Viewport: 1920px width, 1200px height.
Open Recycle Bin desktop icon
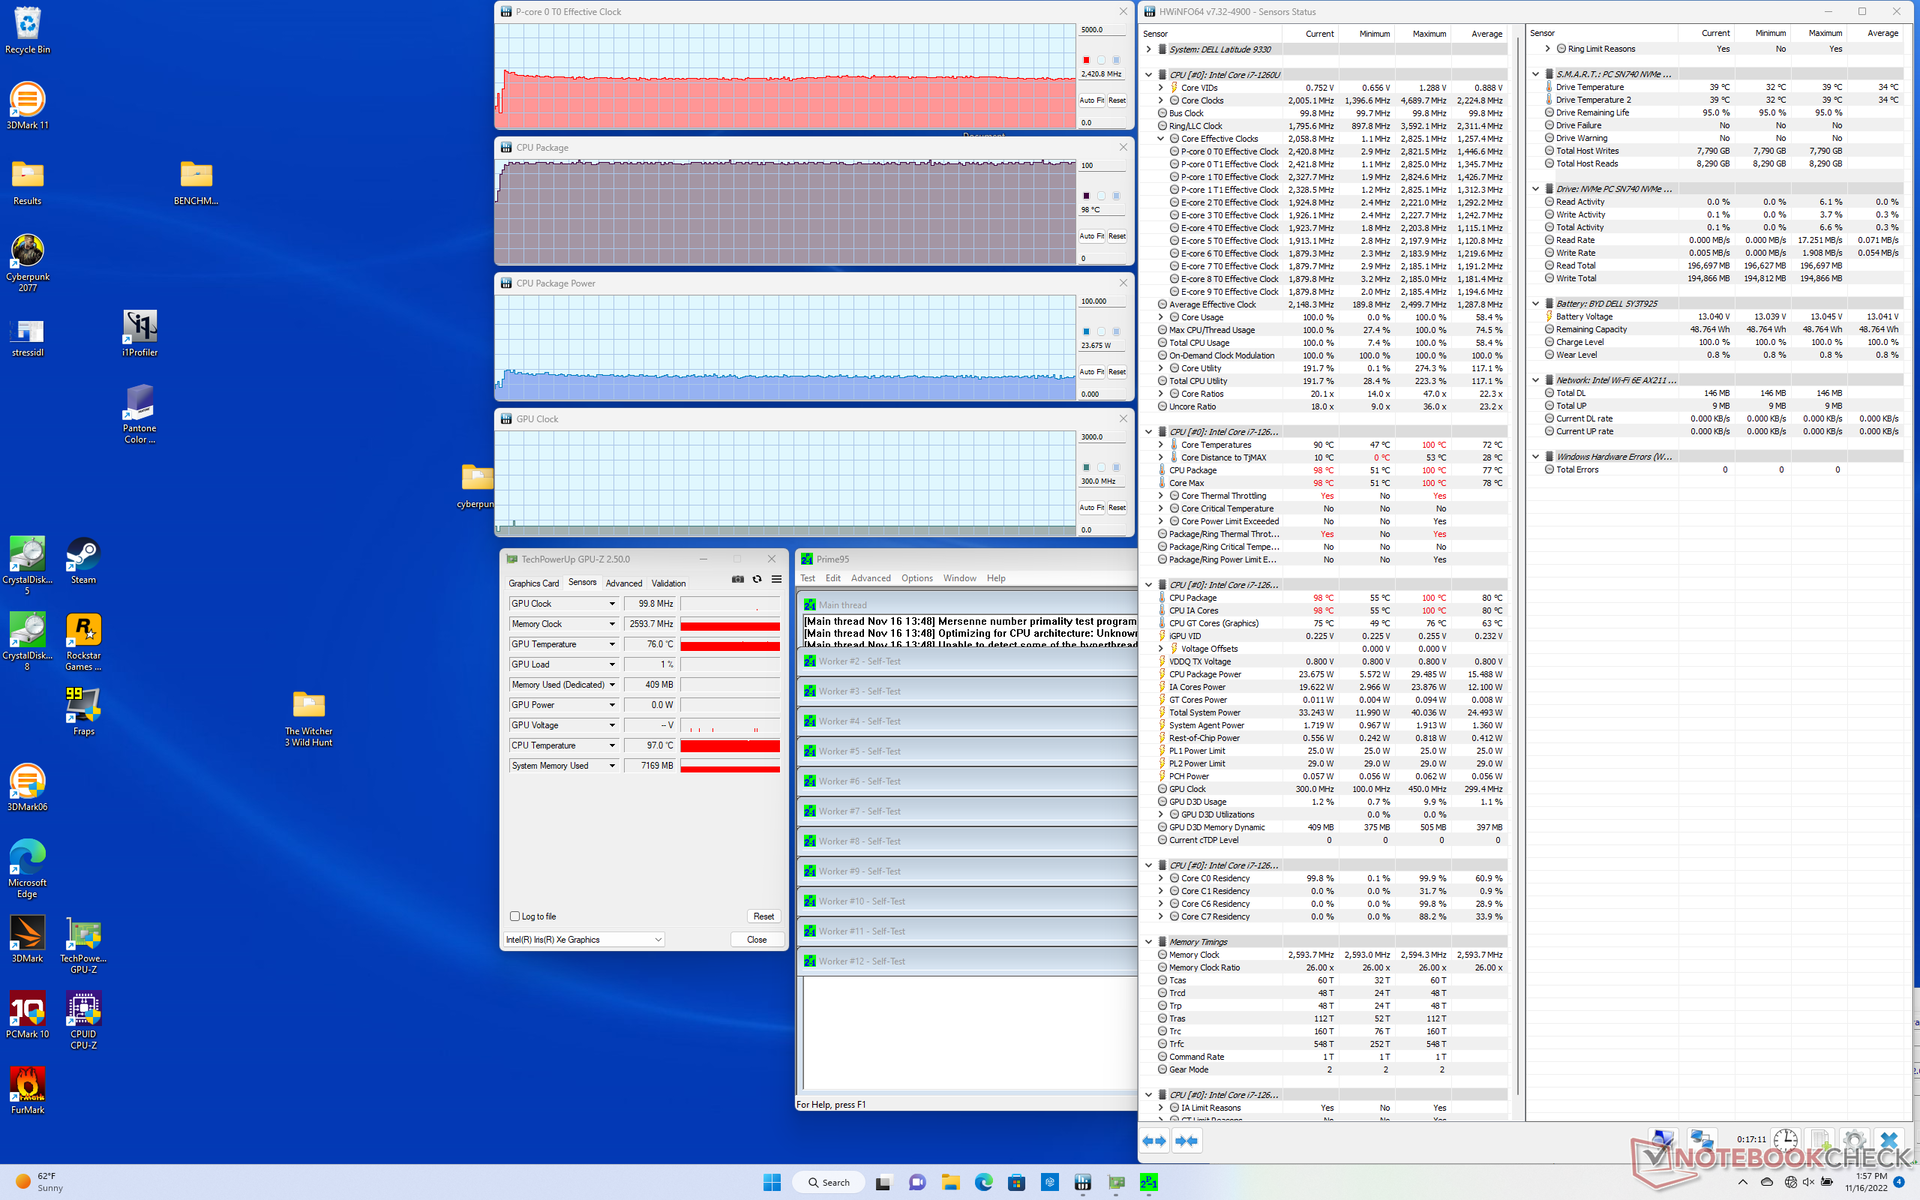point(28,30)
